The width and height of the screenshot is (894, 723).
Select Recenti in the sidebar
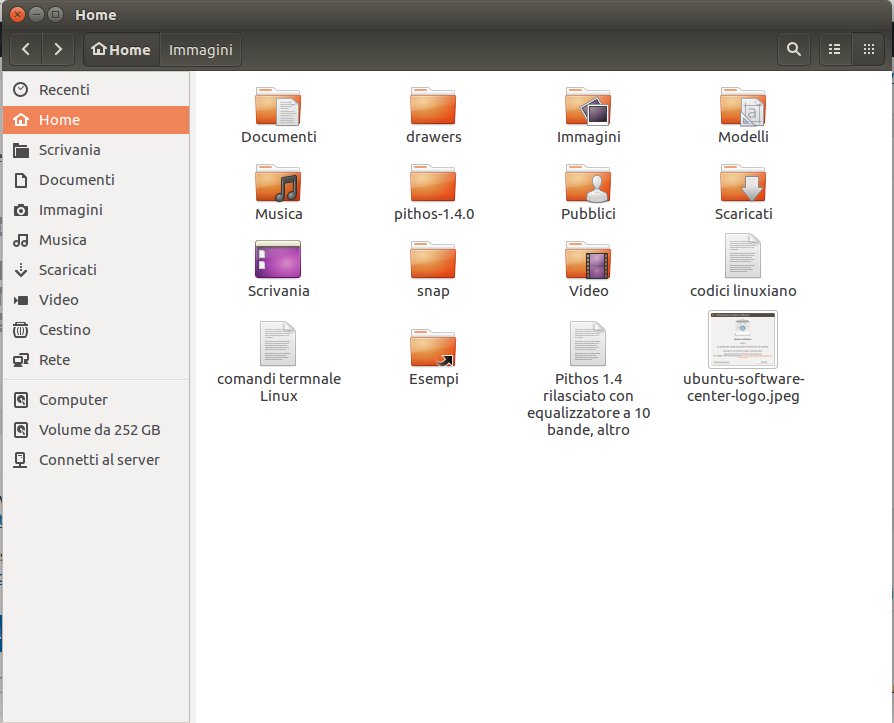click(64, 90)
